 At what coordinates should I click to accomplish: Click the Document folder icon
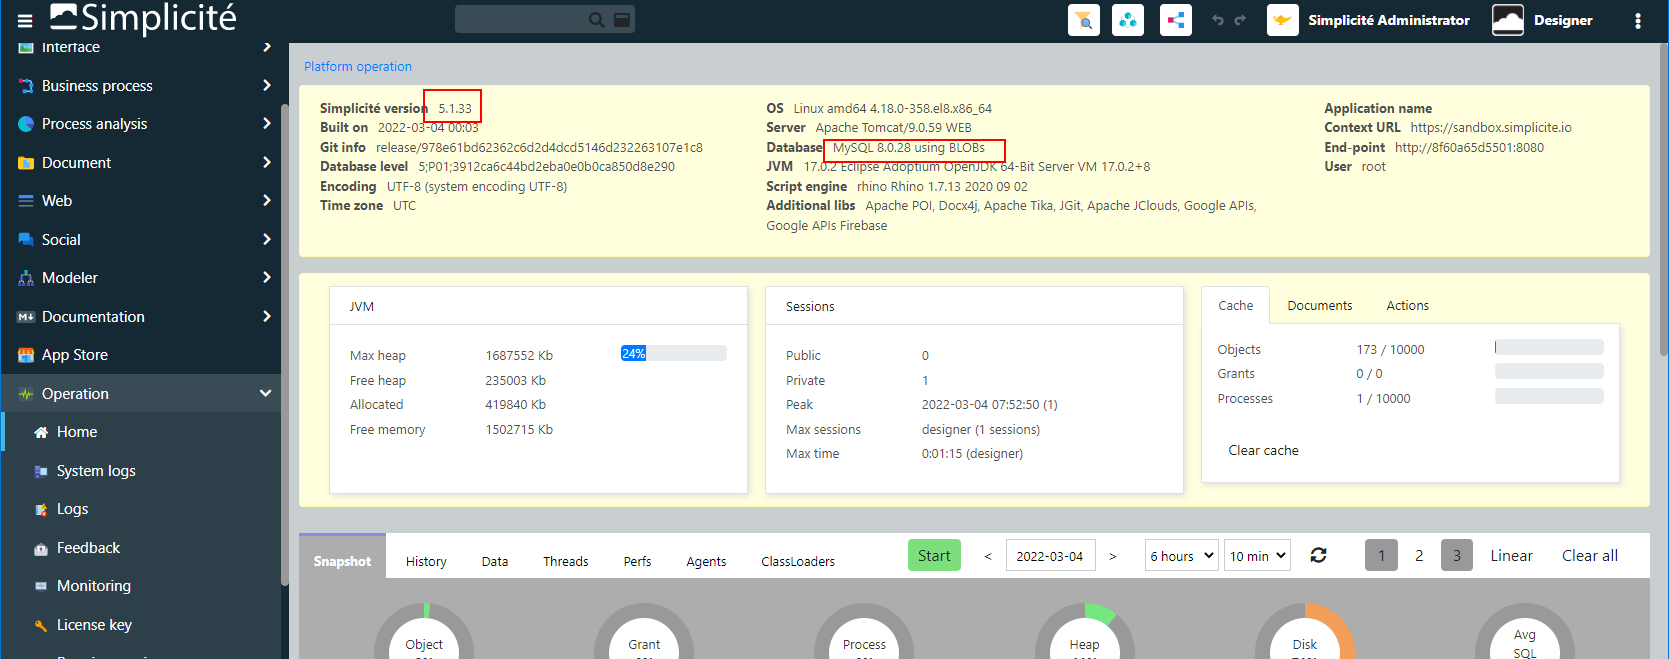point(26,163)
